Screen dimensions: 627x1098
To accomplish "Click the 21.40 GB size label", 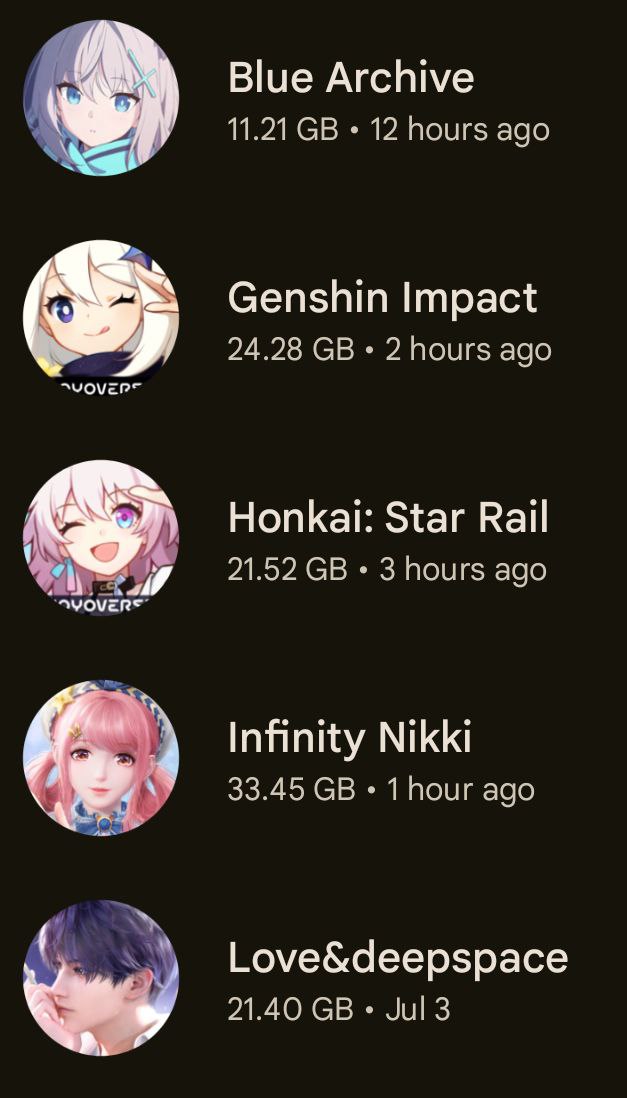I will click(x=290, y=1009).
